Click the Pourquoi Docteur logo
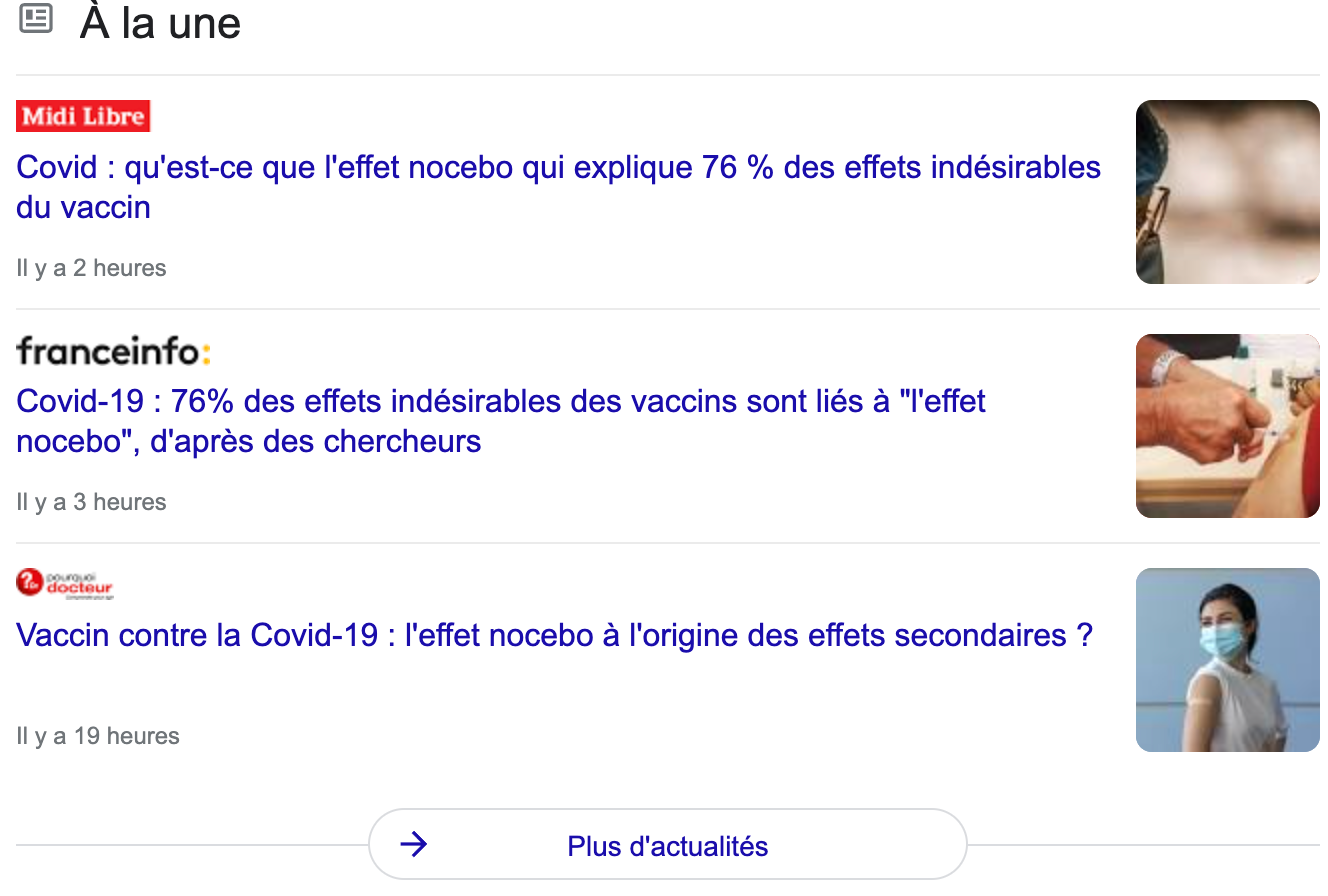The width and height of the screenshot is (1328, 896). [x=65, y=584]
